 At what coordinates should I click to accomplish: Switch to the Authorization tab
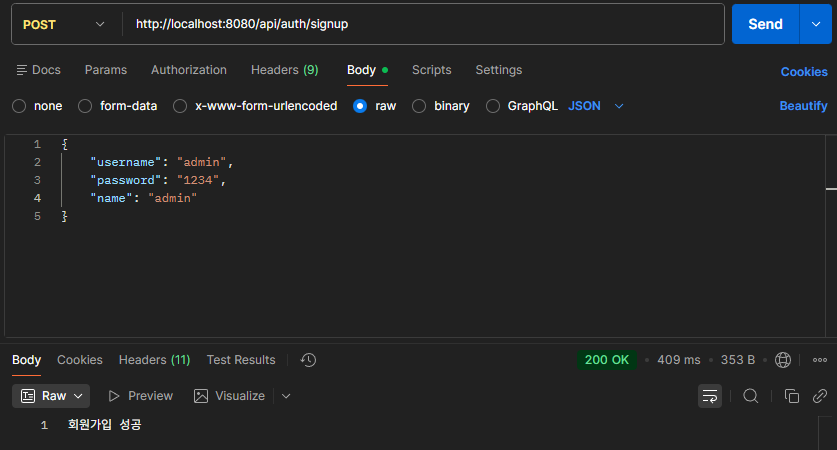[188, 70]
